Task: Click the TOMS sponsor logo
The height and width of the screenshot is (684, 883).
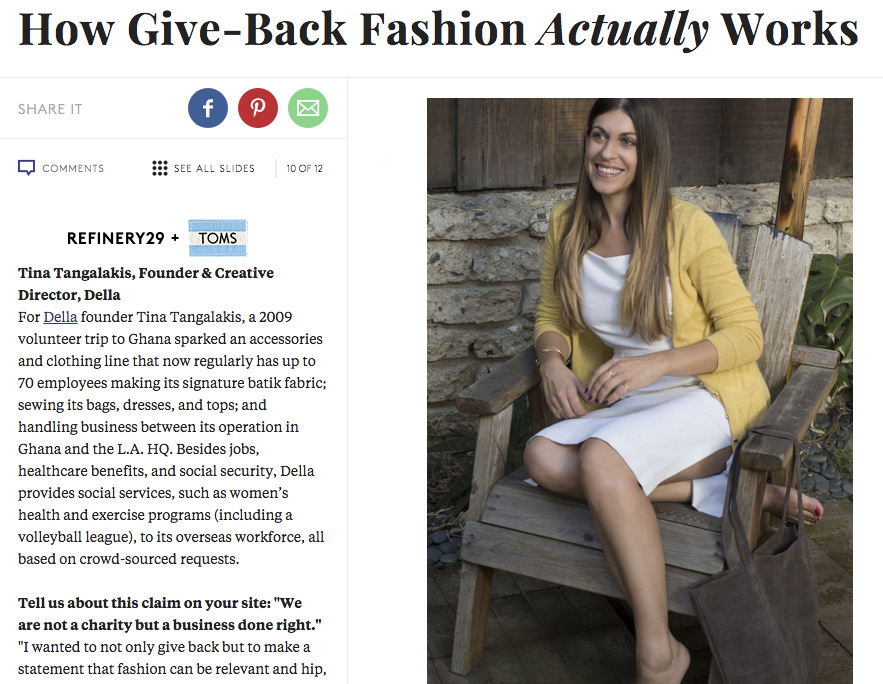Action: (x=218, y=238)
